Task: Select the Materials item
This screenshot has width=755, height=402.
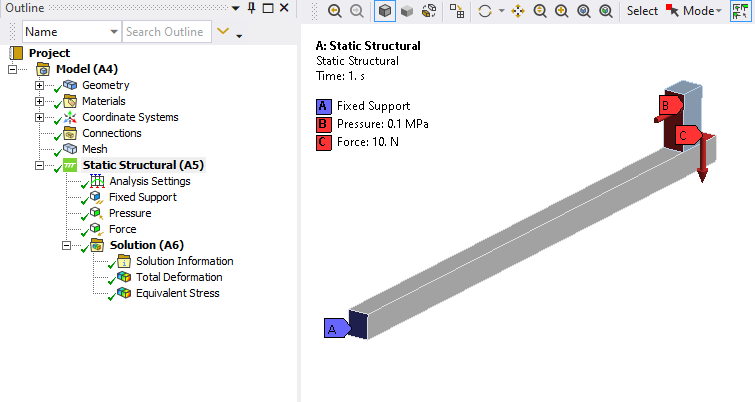Action: 104,101
